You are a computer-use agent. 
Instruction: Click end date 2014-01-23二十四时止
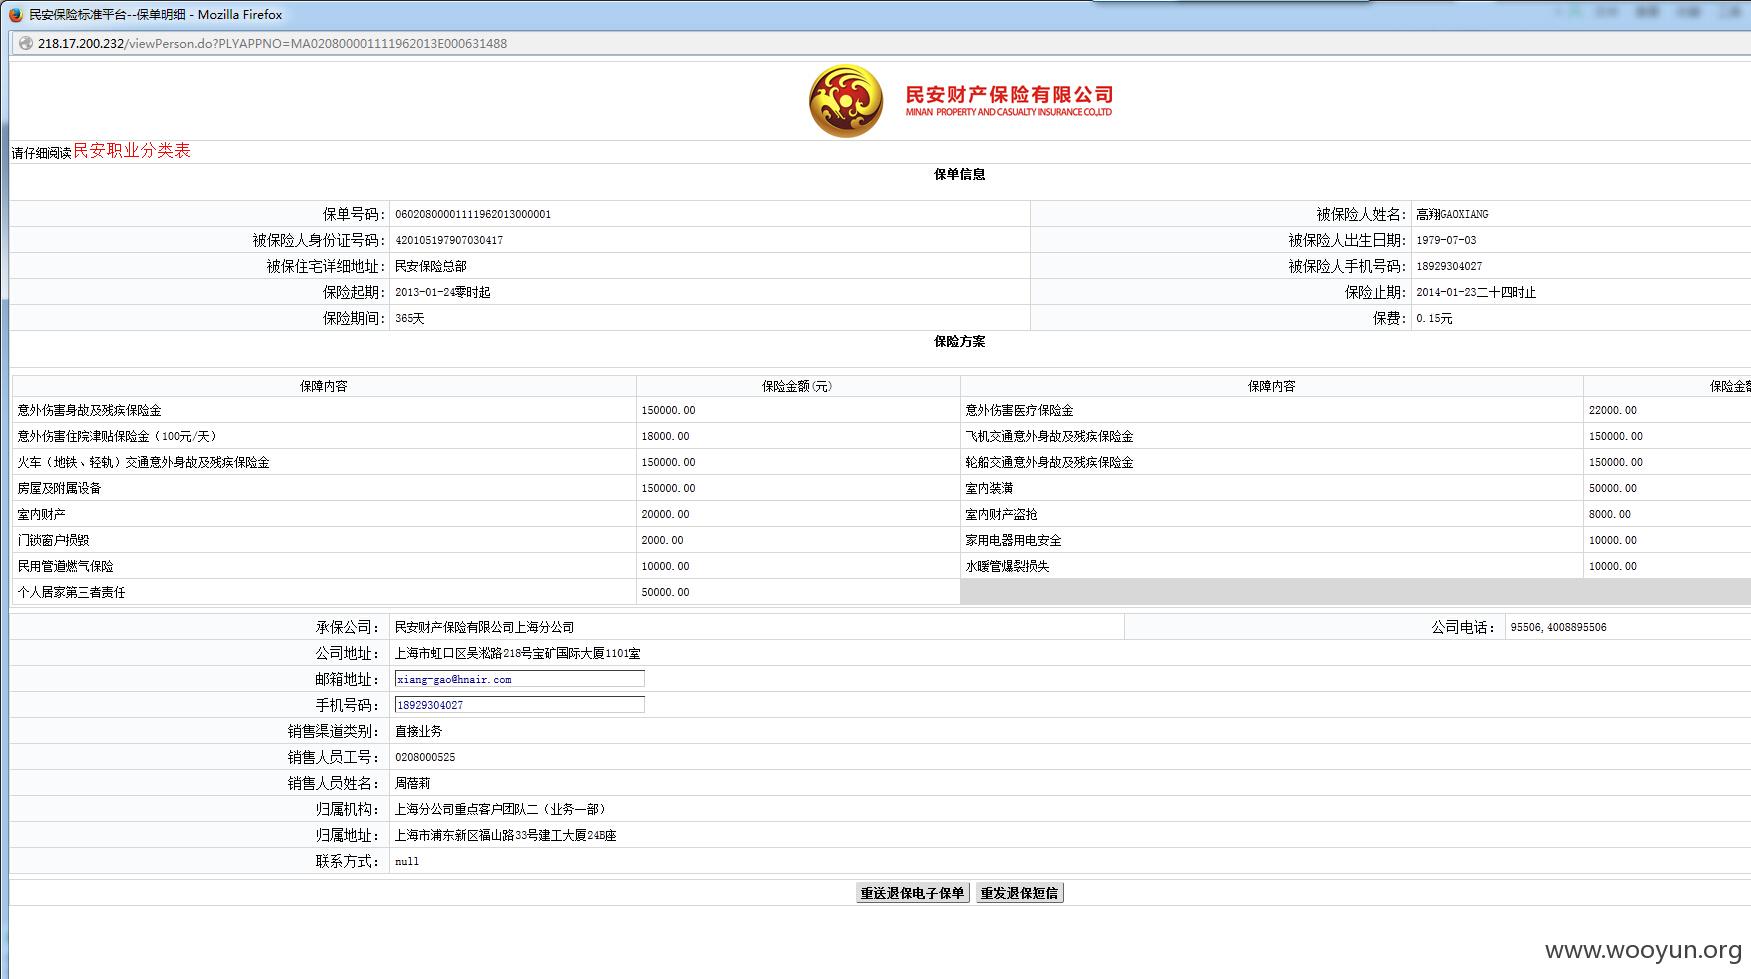pyautogui.click(x=1476, y=292)
